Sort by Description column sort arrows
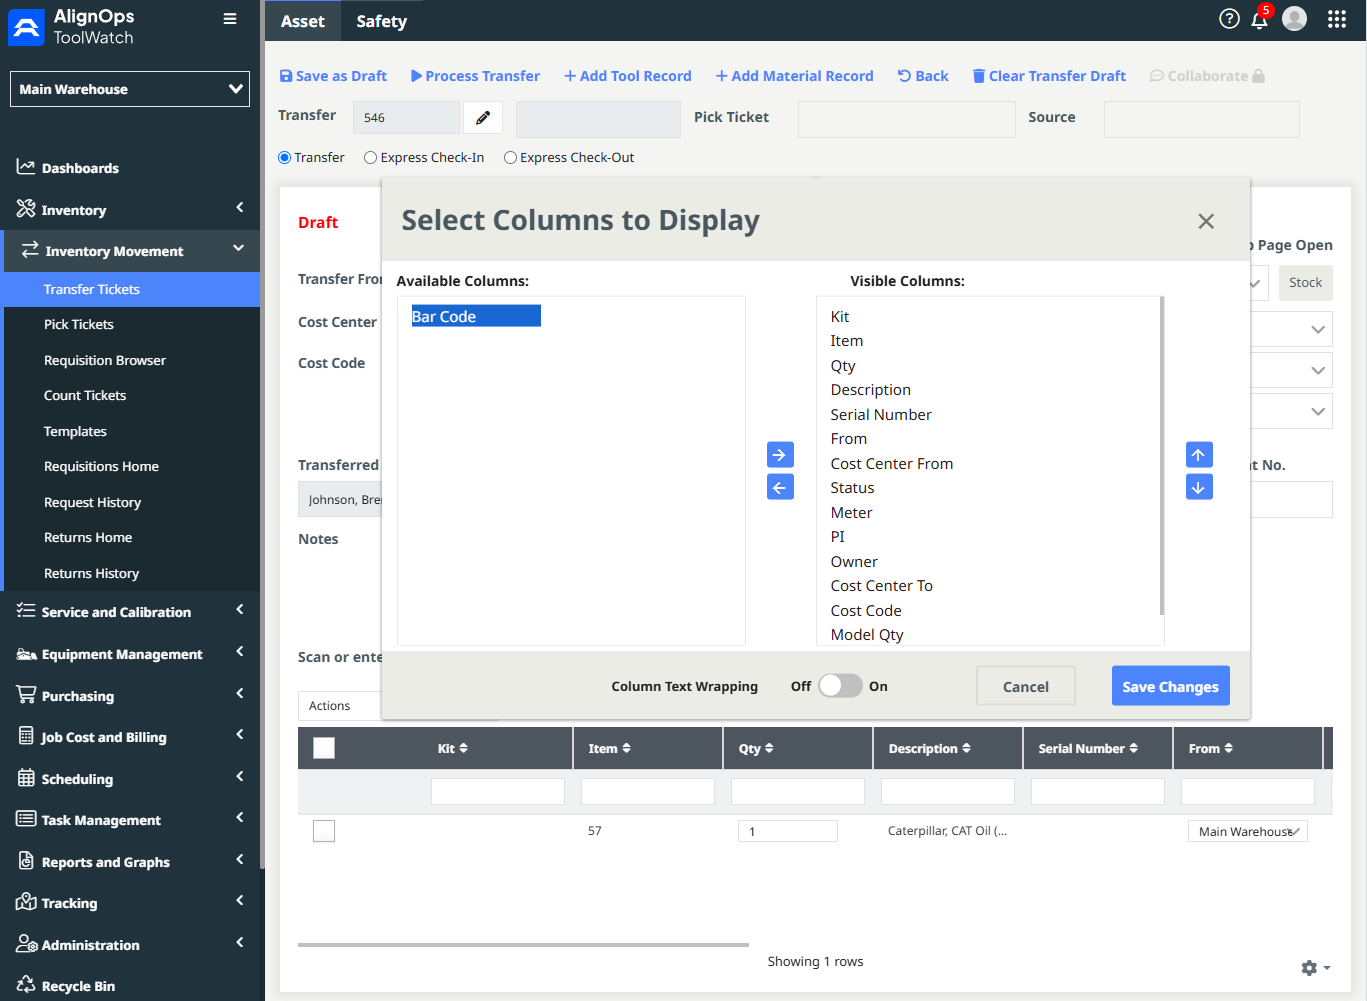The image size is (1367, 1001). coord(966,748)
